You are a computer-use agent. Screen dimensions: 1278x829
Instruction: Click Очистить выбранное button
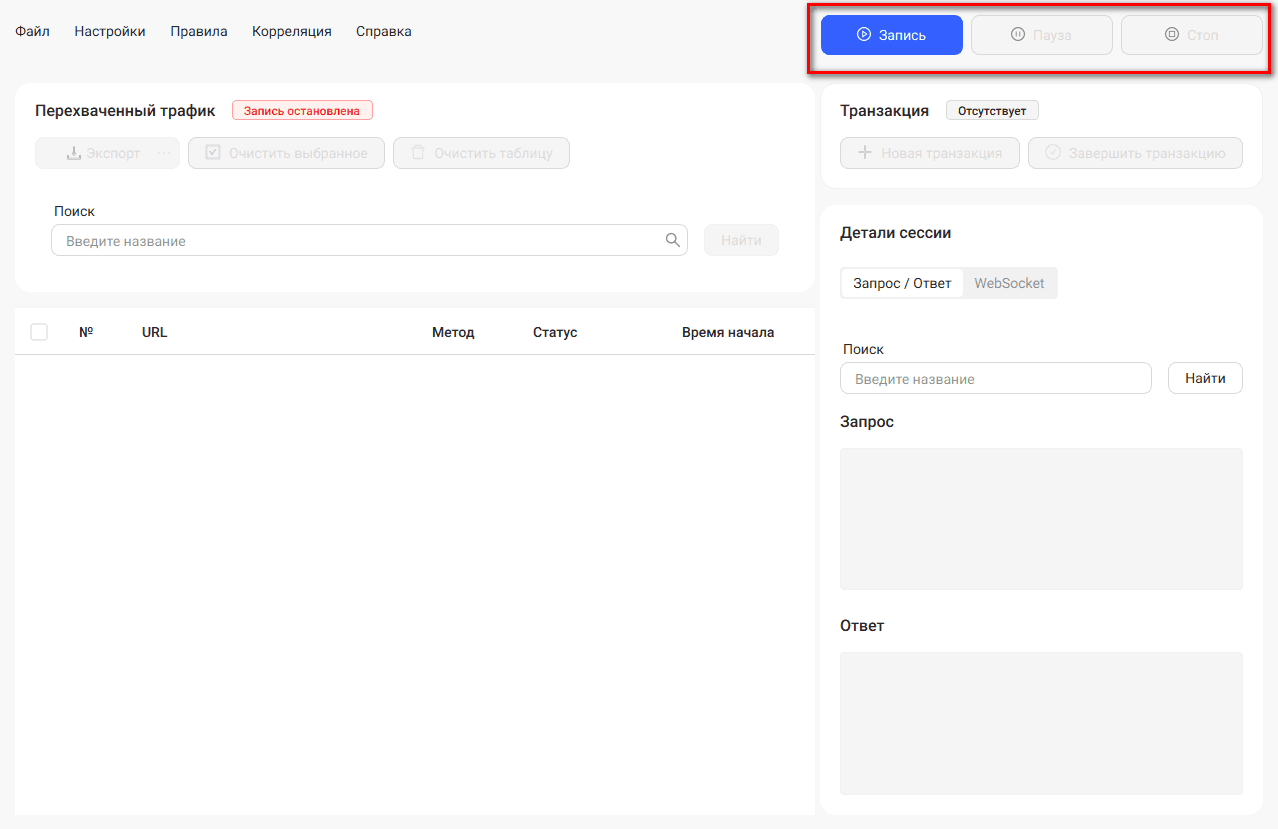point(286,153)
